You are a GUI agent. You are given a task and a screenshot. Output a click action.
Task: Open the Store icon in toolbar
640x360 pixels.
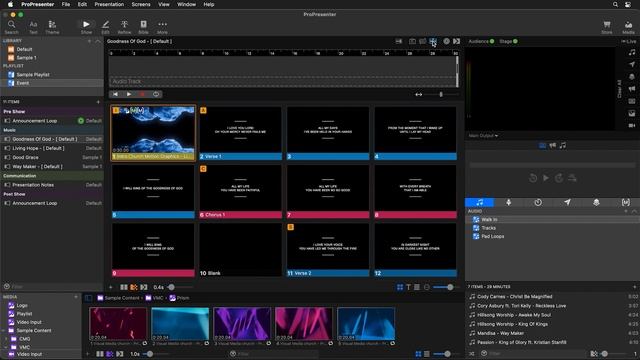[x=607, y=27]
